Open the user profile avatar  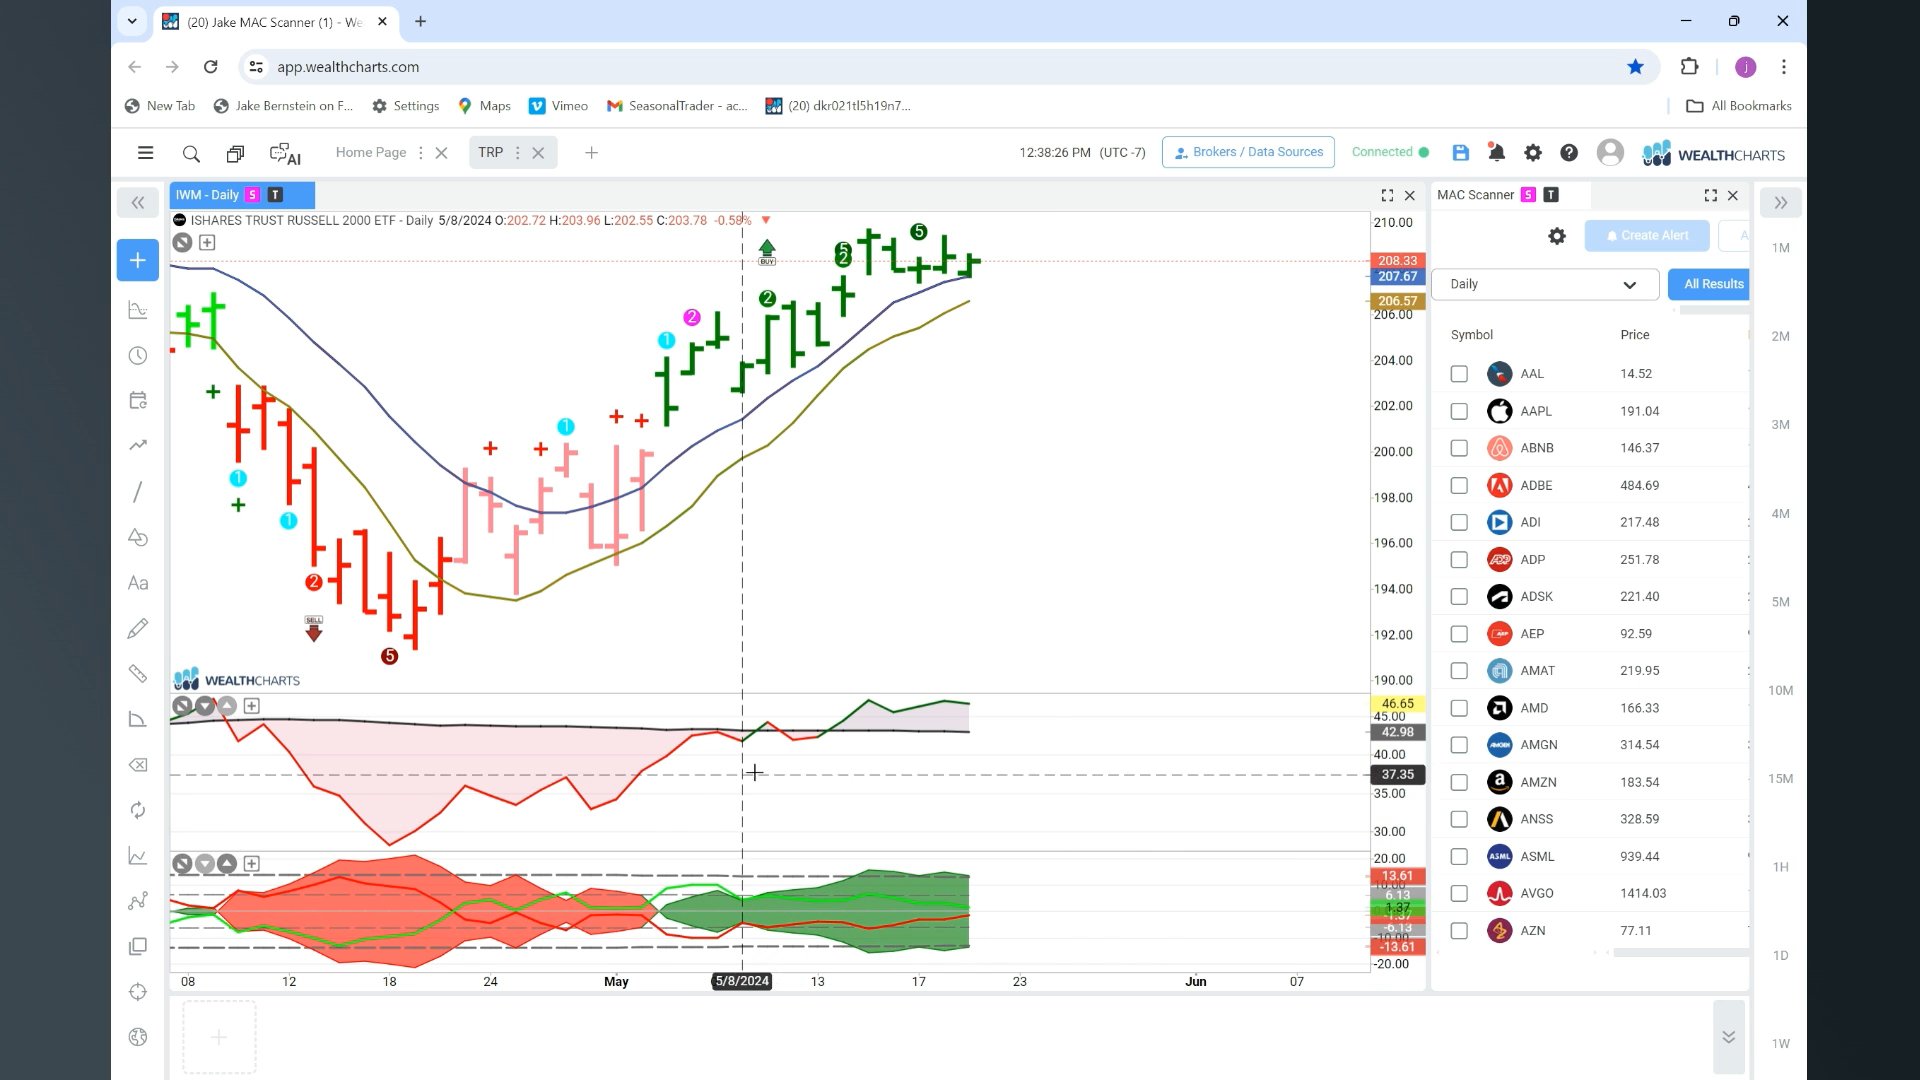[x=1610, y=152]
